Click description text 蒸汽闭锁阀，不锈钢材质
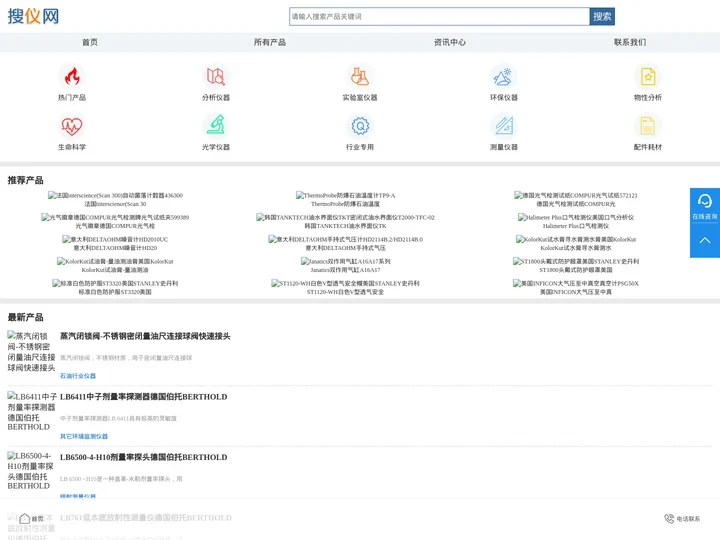Screen dimensions: 720x540 [x=126, y=358]
